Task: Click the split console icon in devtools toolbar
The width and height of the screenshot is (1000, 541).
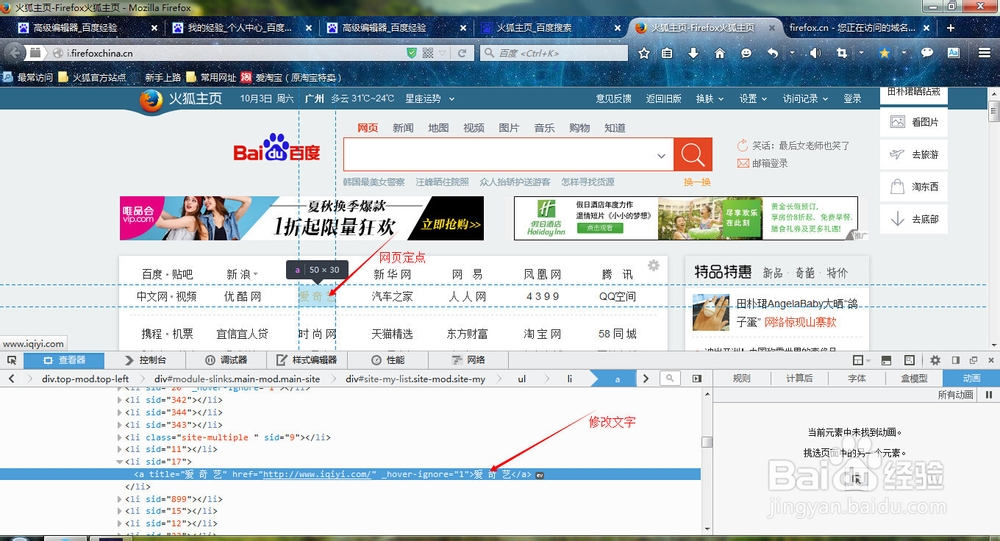Action: click(x=886, y=360)
